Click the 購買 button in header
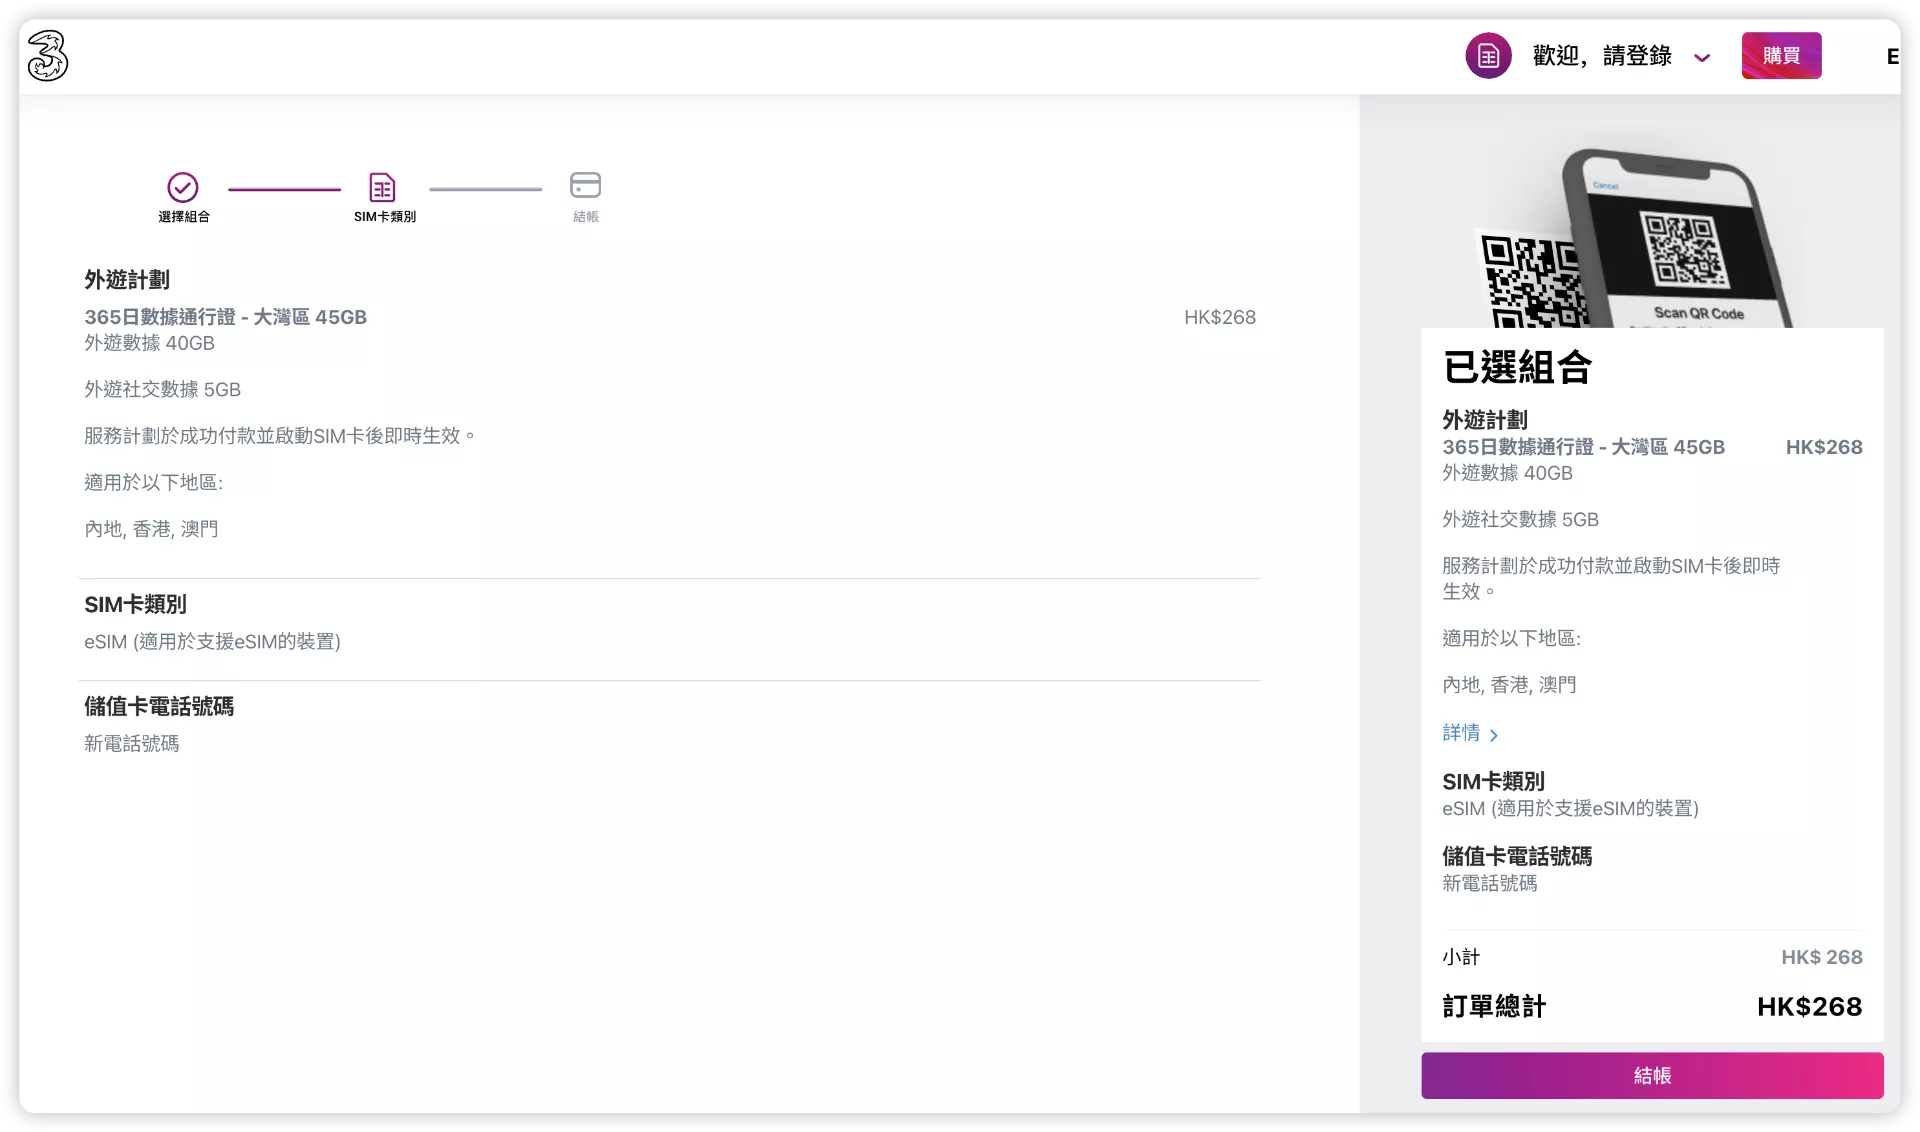Viewport: 1920px width, 1132px height. coord(1781,56)
